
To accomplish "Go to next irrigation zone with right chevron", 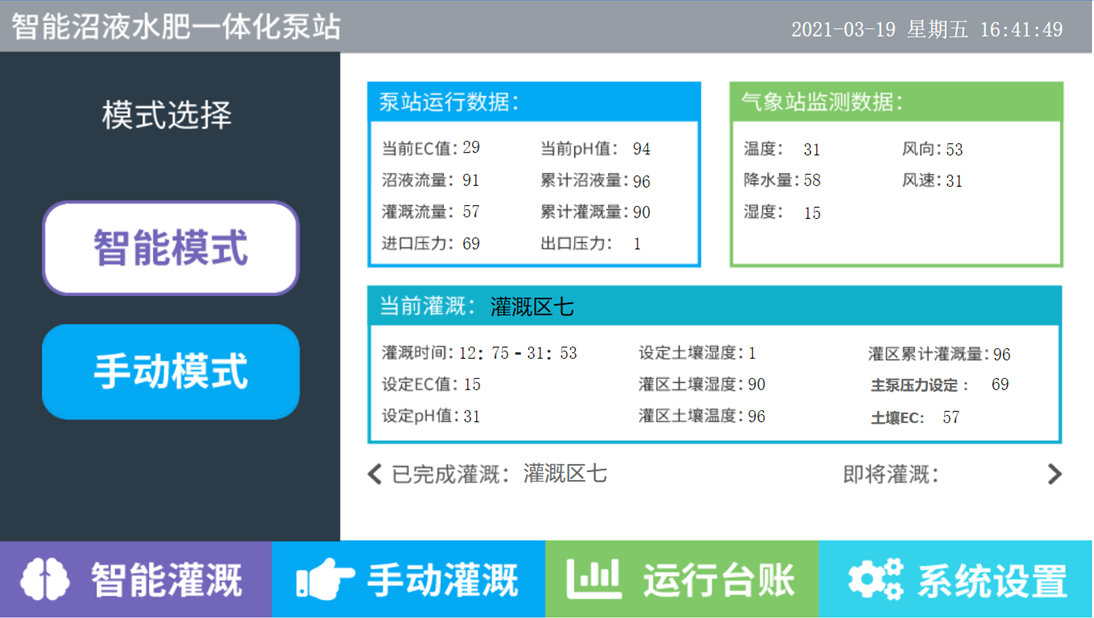I will point(1054,474).
